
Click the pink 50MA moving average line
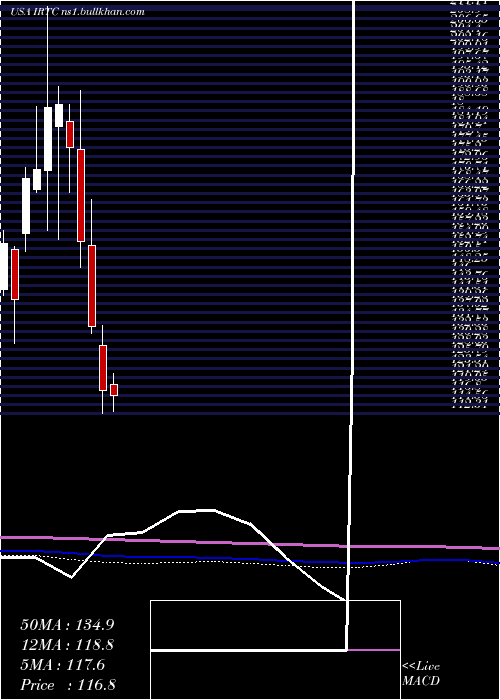pyautogui.click(x=250, y=543)
